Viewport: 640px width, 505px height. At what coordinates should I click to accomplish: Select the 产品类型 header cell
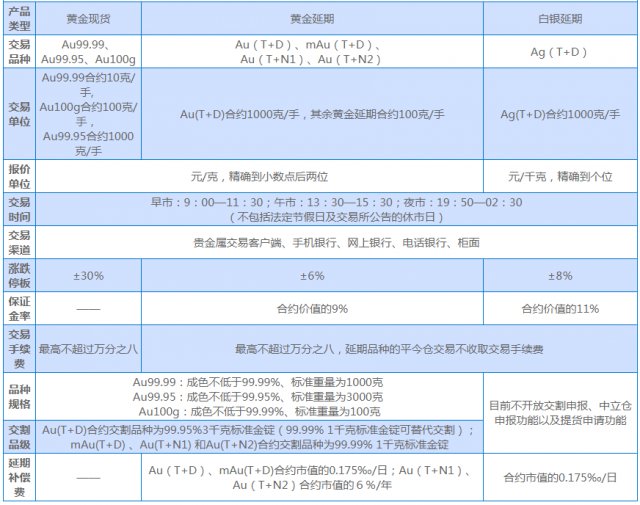19,19
